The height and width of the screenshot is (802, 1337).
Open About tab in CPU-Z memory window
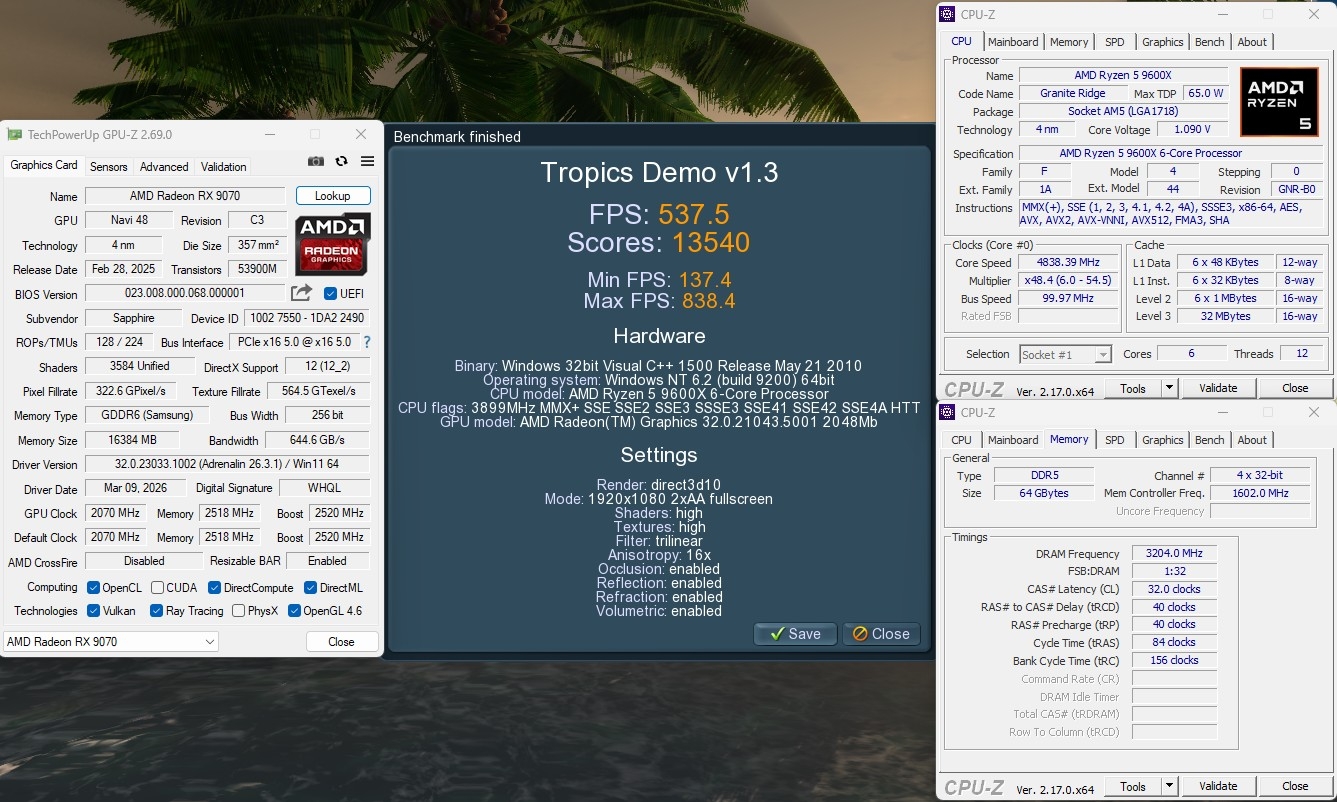tap(1252, 440)
